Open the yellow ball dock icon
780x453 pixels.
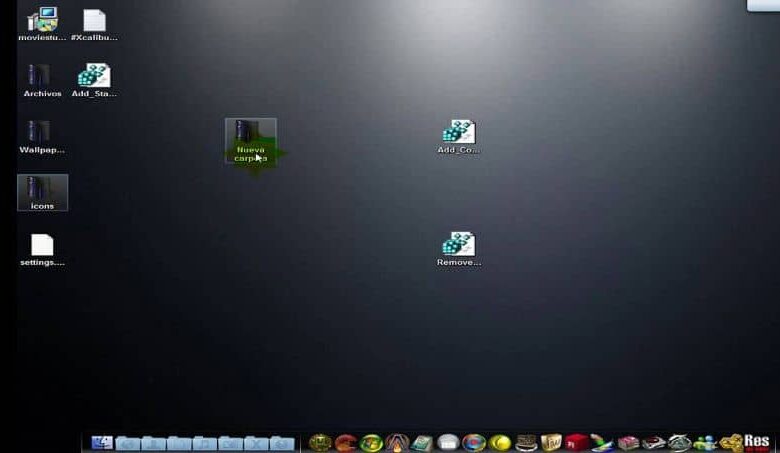(x=499, y=443)
